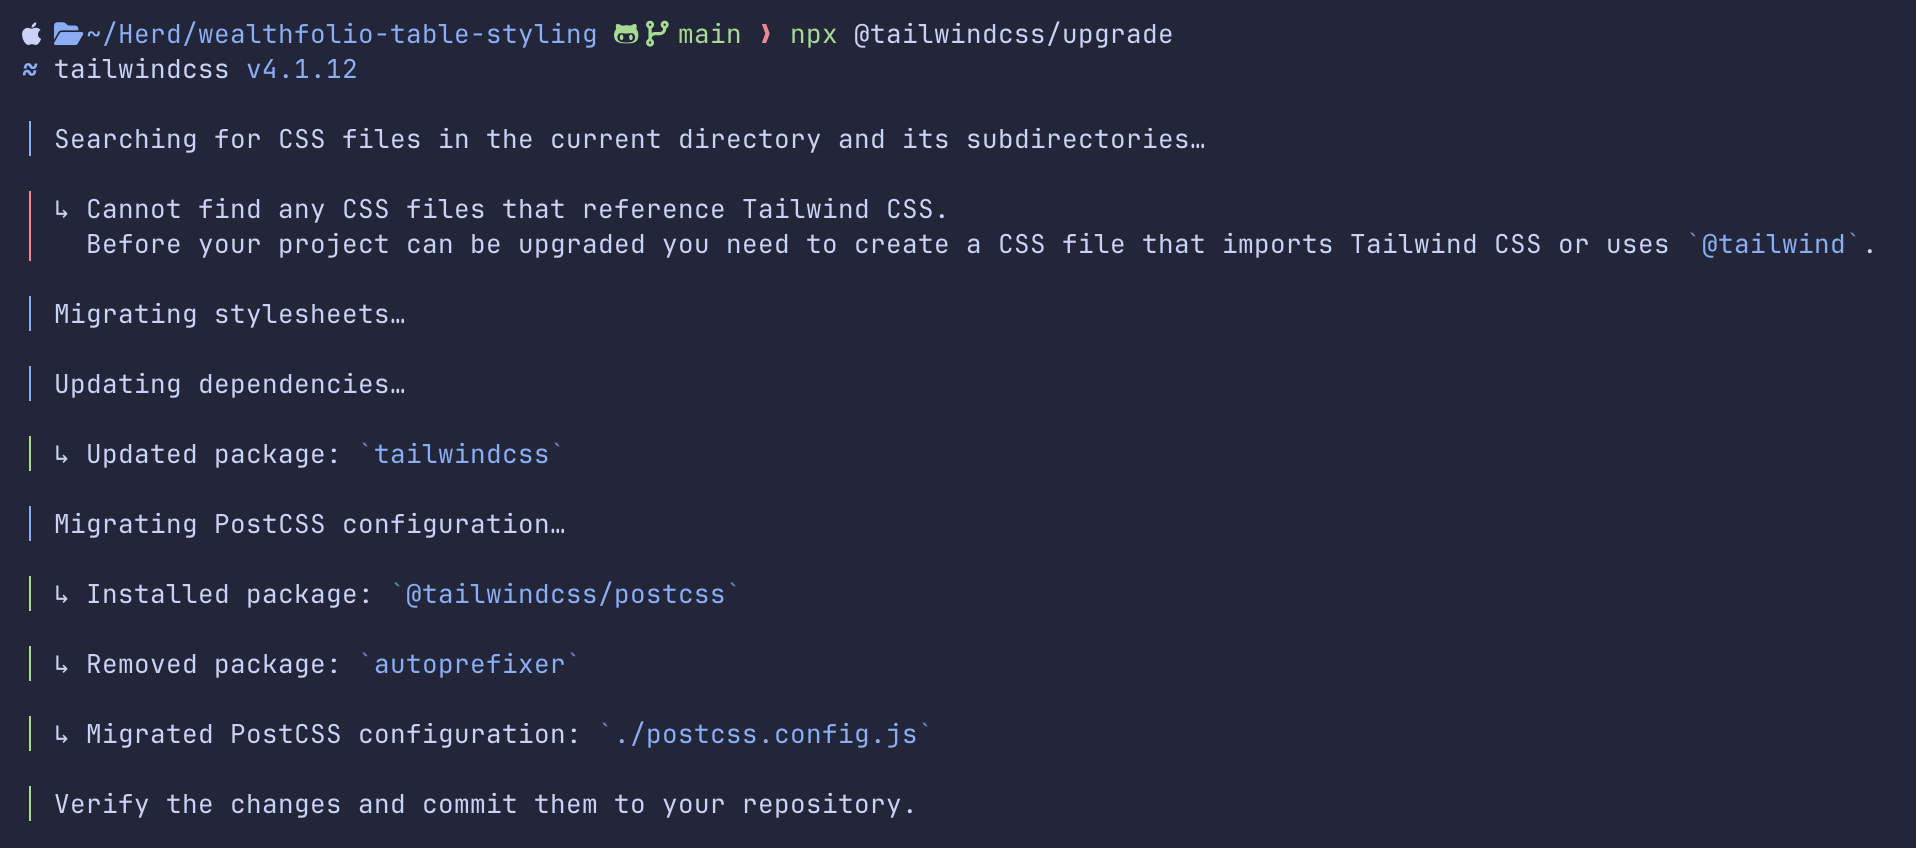The image size is (1916, 848).
Task: Click the GitHub cat icon in prompt
Action: point(626,35)
